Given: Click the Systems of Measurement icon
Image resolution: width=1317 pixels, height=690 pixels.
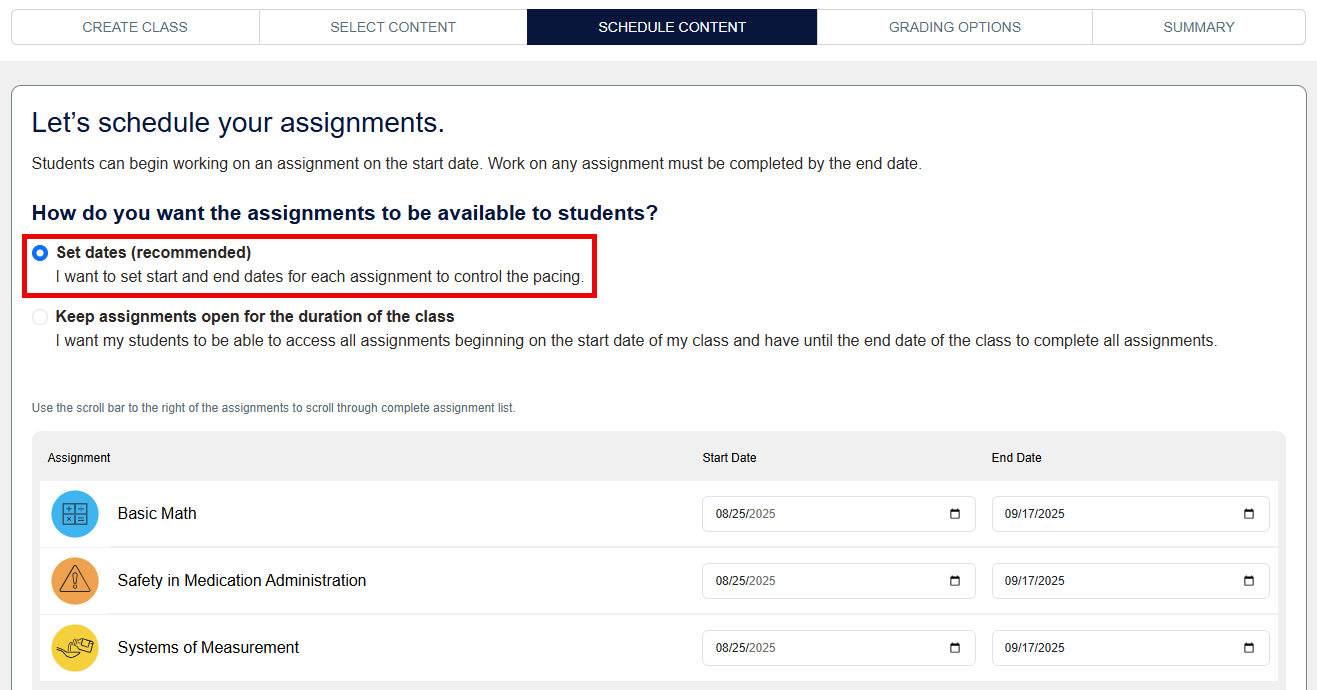Looking at the screenshot, I should [75, 648].
